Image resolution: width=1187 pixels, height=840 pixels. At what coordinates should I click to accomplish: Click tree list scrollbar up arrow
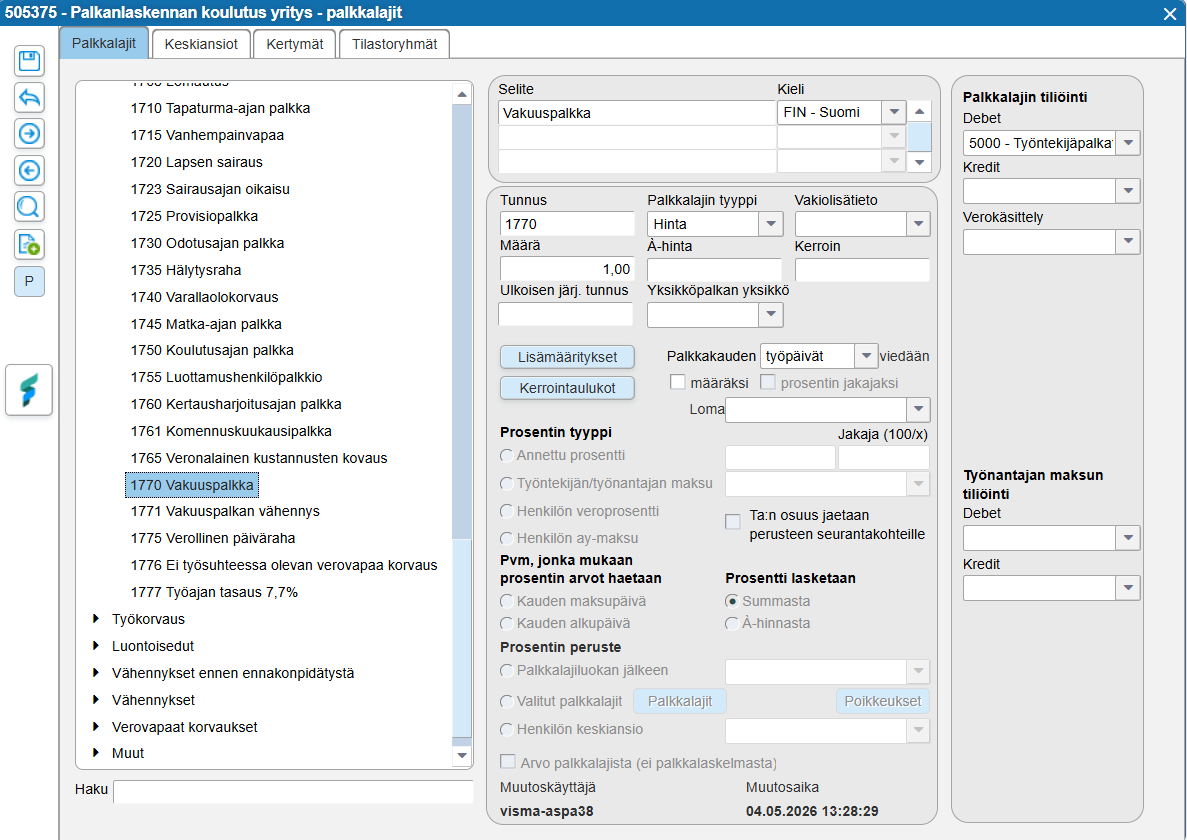(x=462, y=95)
